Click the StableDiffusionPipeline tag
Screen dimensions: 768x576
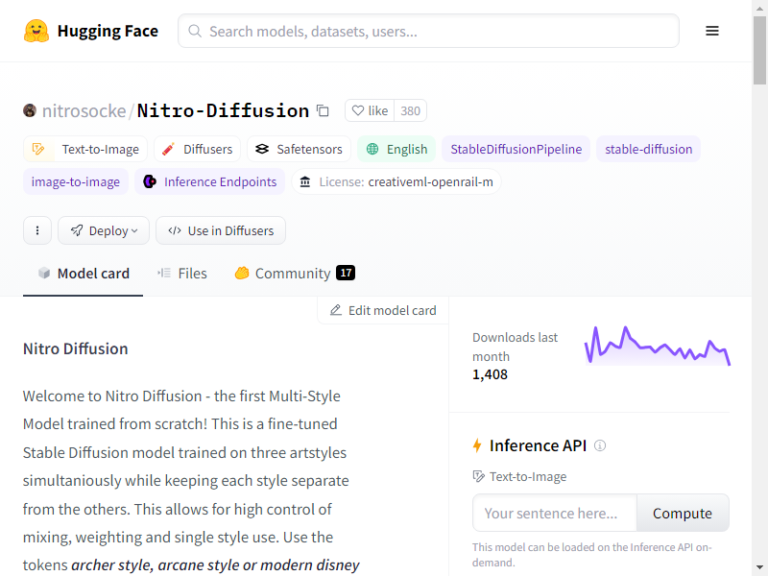(516, 149)
